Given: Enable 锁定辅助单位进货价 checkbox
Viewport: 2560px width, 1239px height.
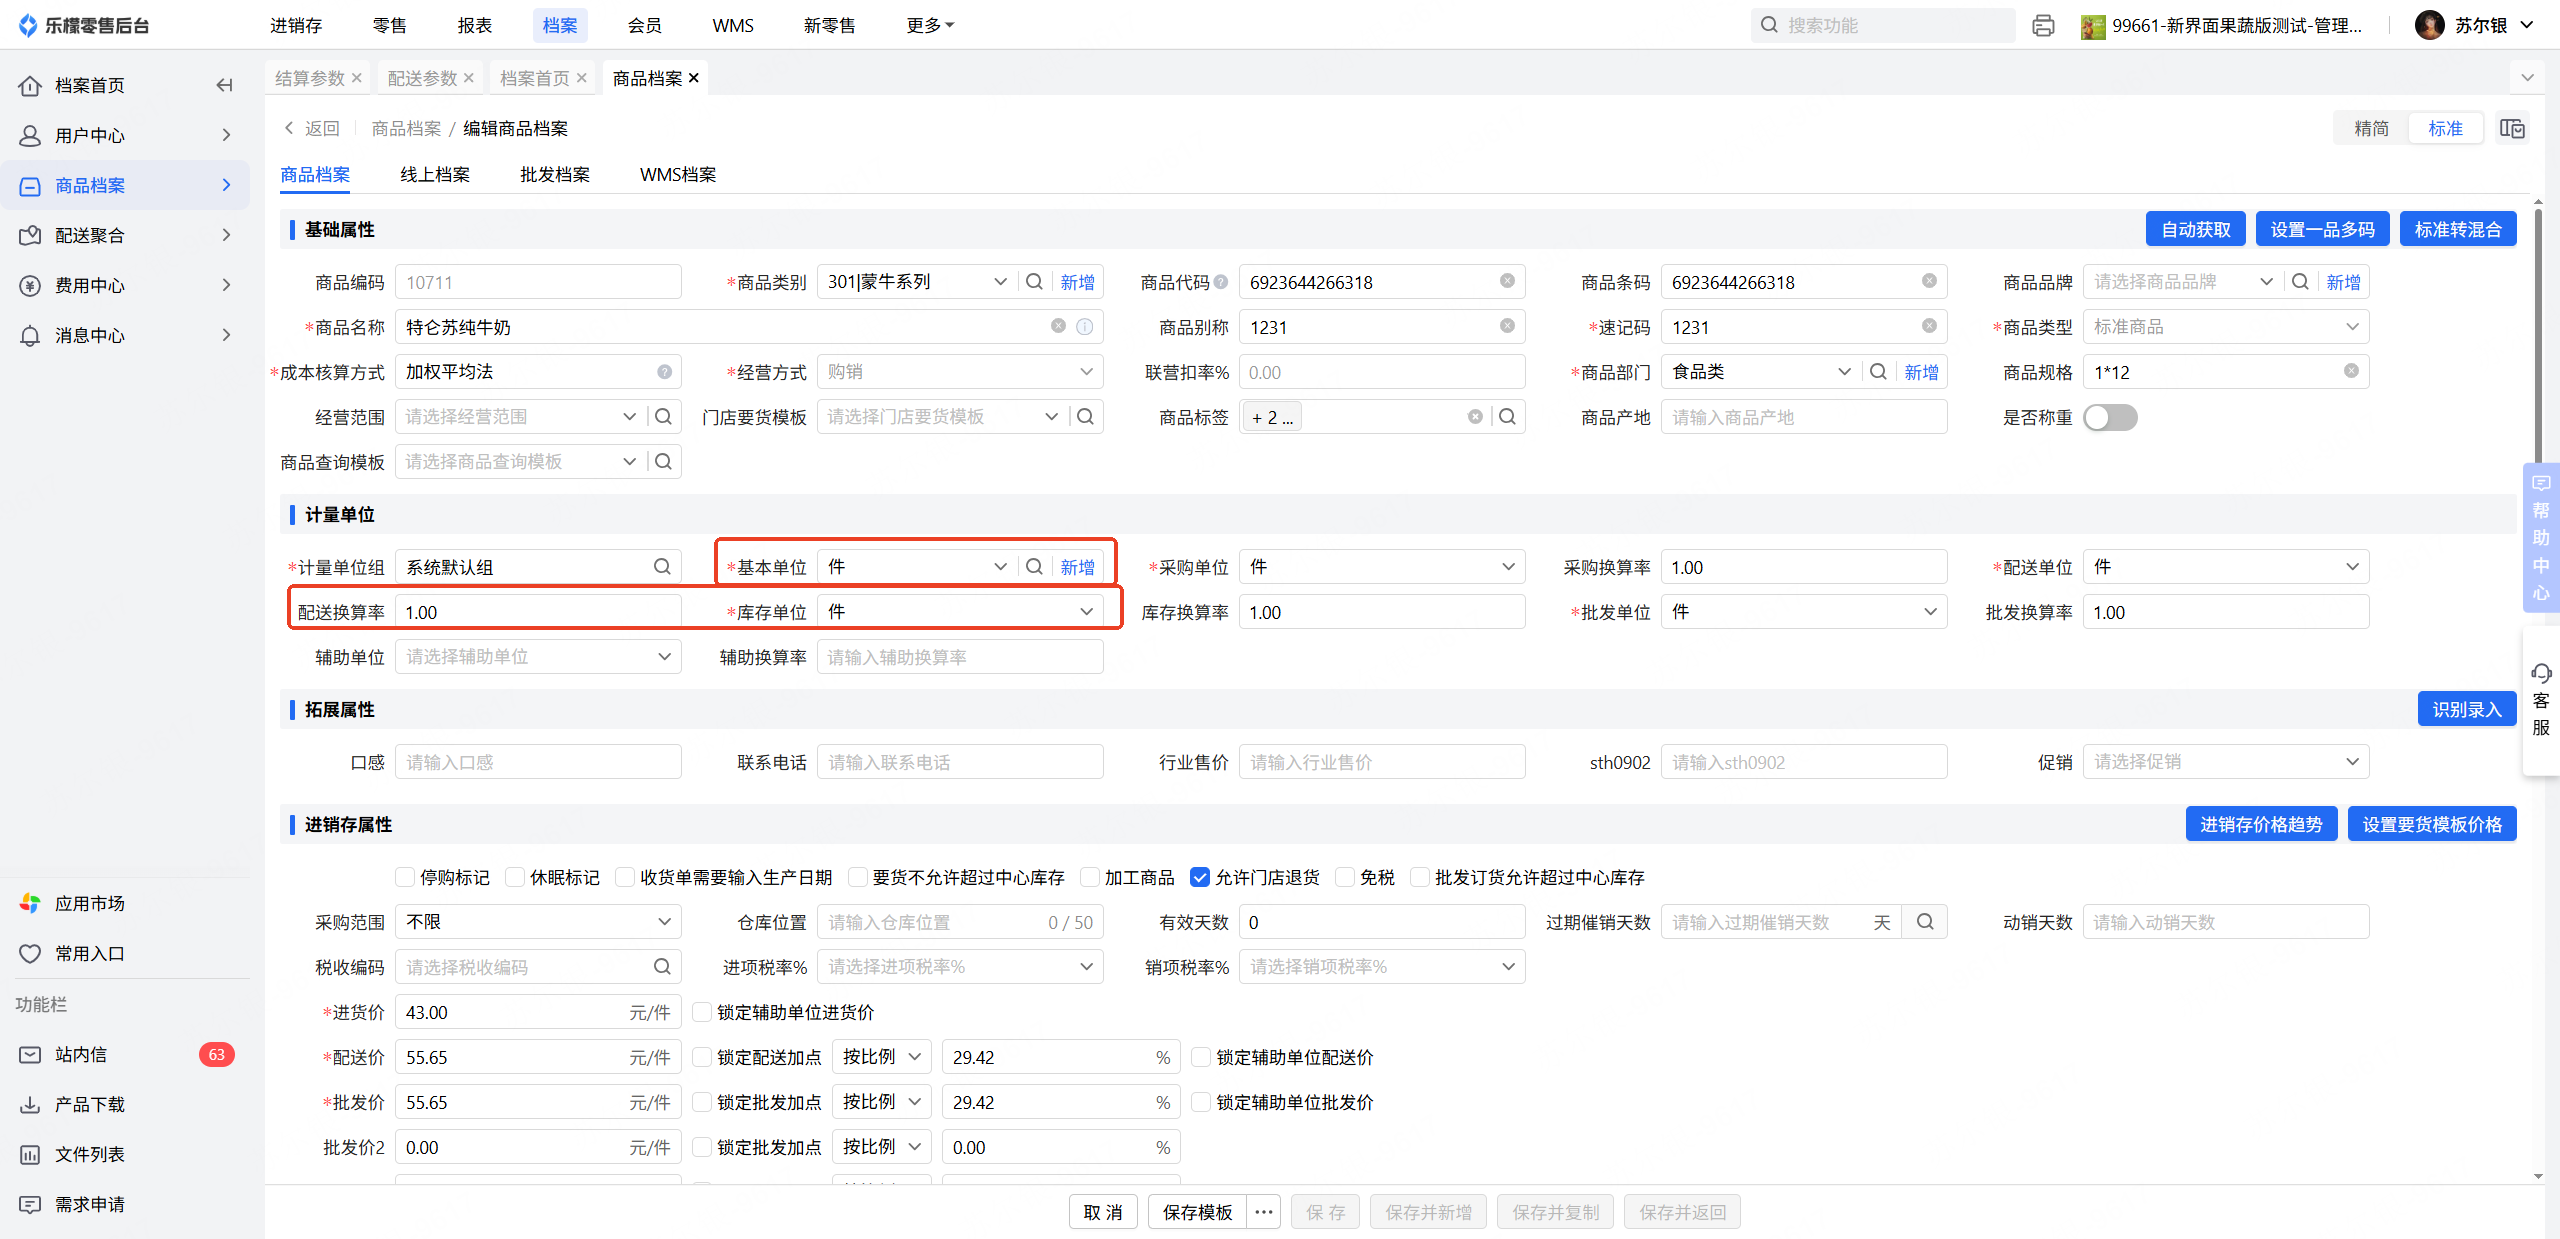Looking at the screenshot, I should click(702, 1012).
